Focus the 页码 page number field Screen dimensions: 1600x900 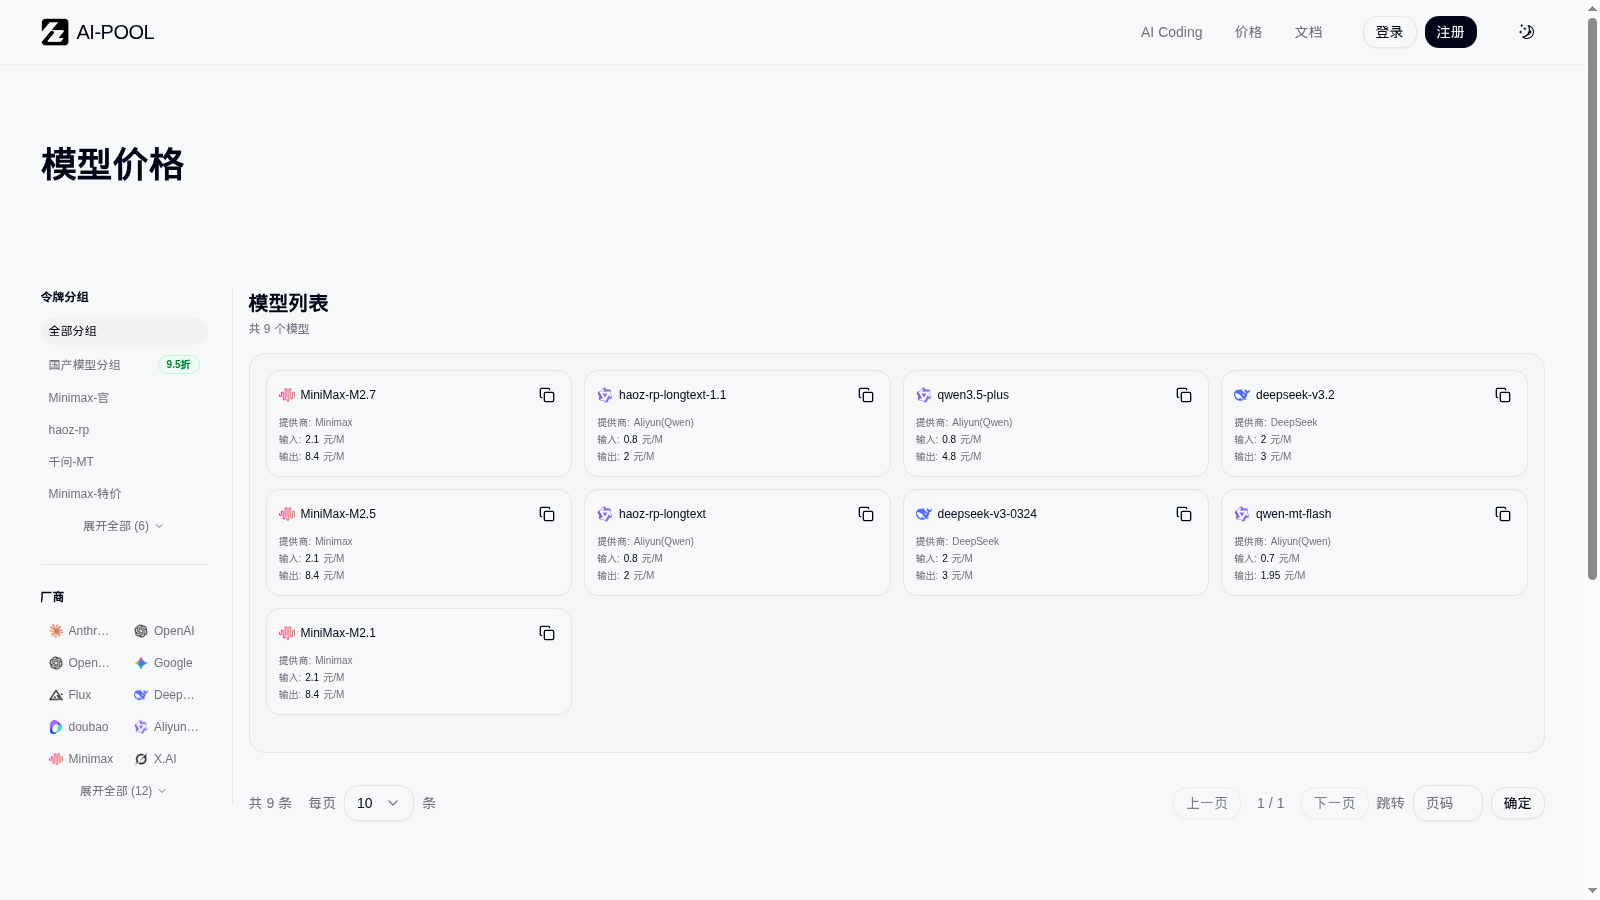1448,803
